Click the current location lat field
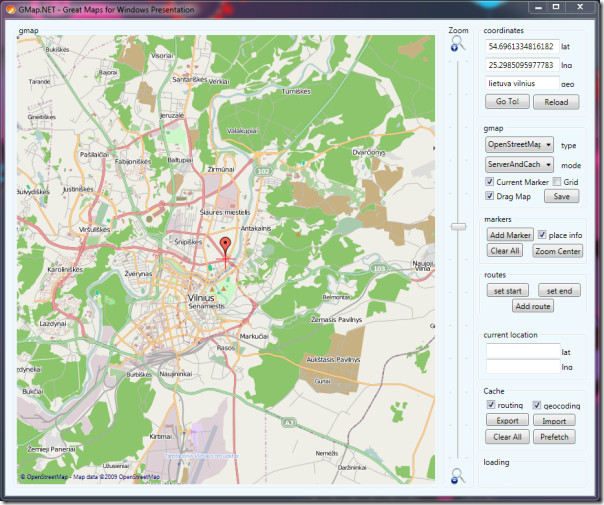This screenshot has width=604, height=505. click(x=523, y=351)
